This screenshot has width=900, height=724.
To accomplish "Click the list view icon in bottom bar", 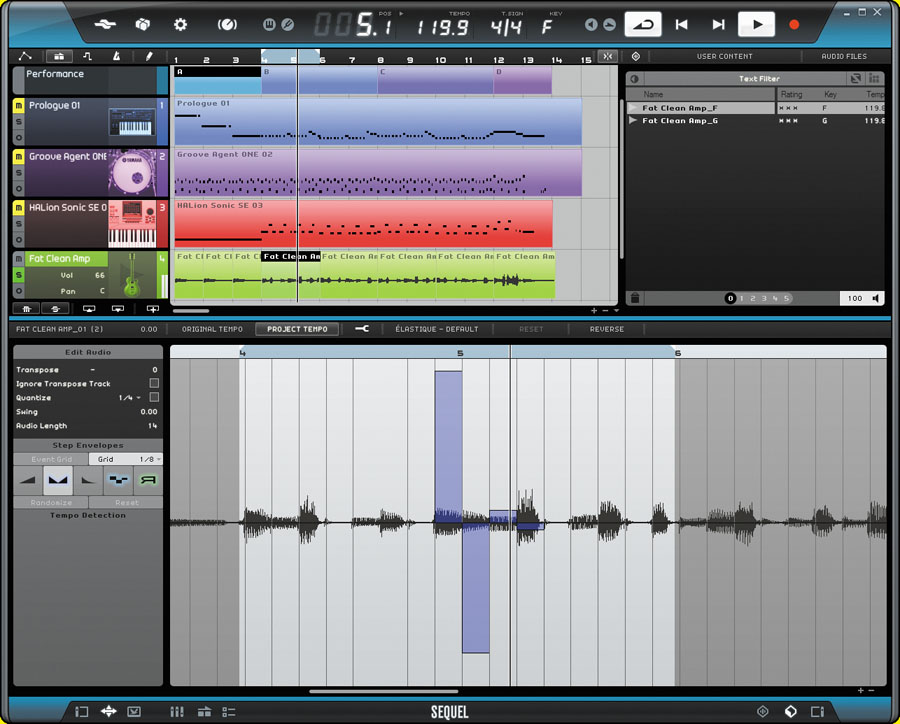I will tap(229, 712).
